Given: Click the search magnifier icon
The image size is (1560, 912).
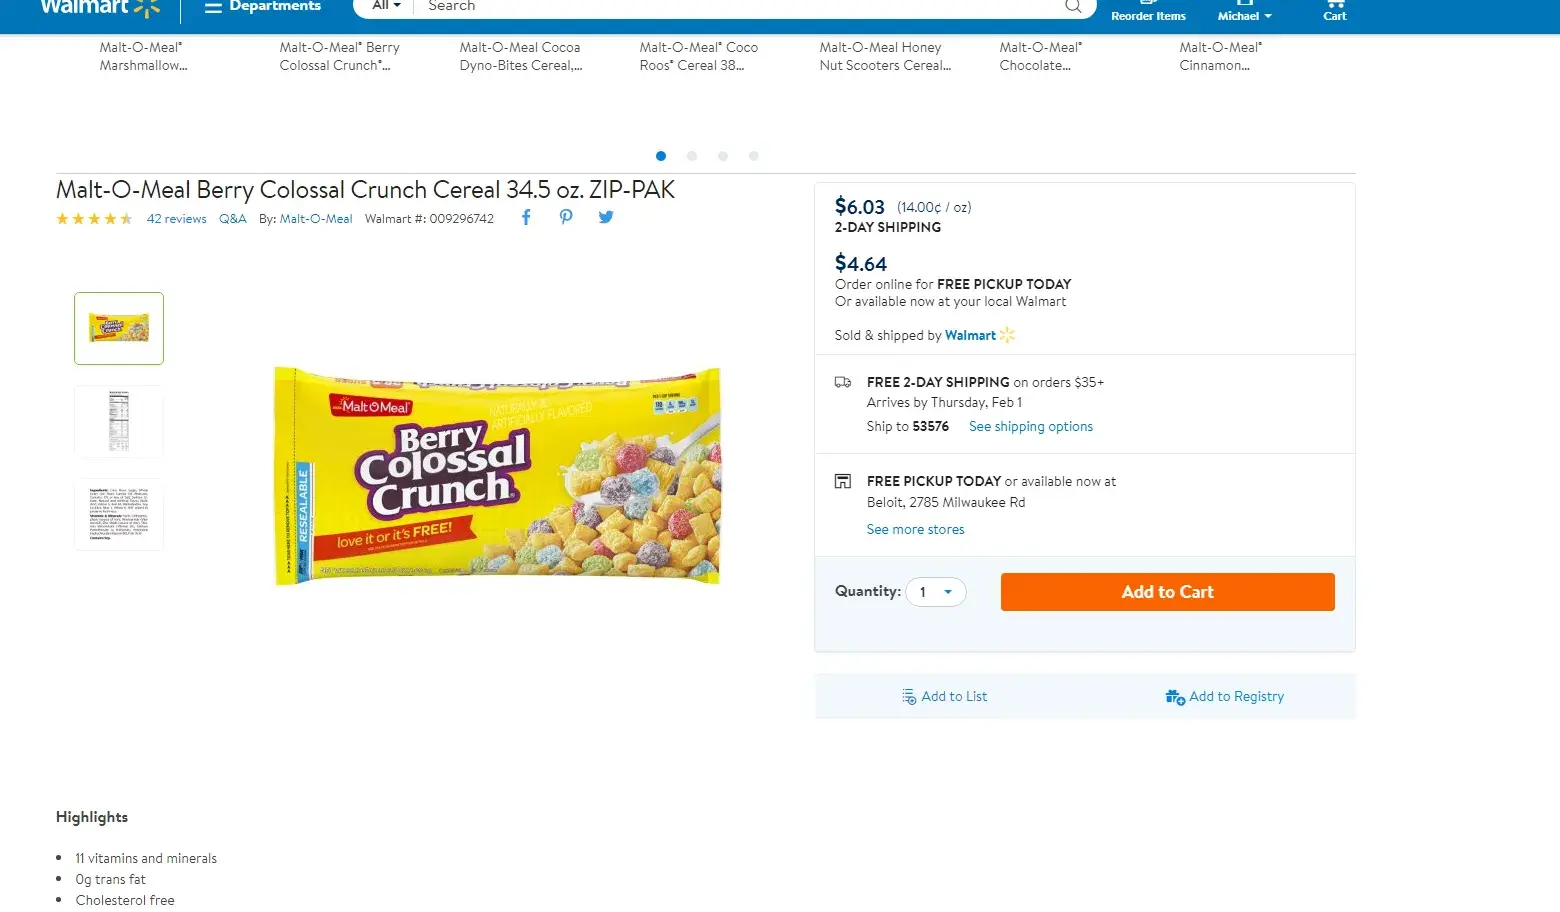Looking at the screenshot, I should pos(1073,6).
